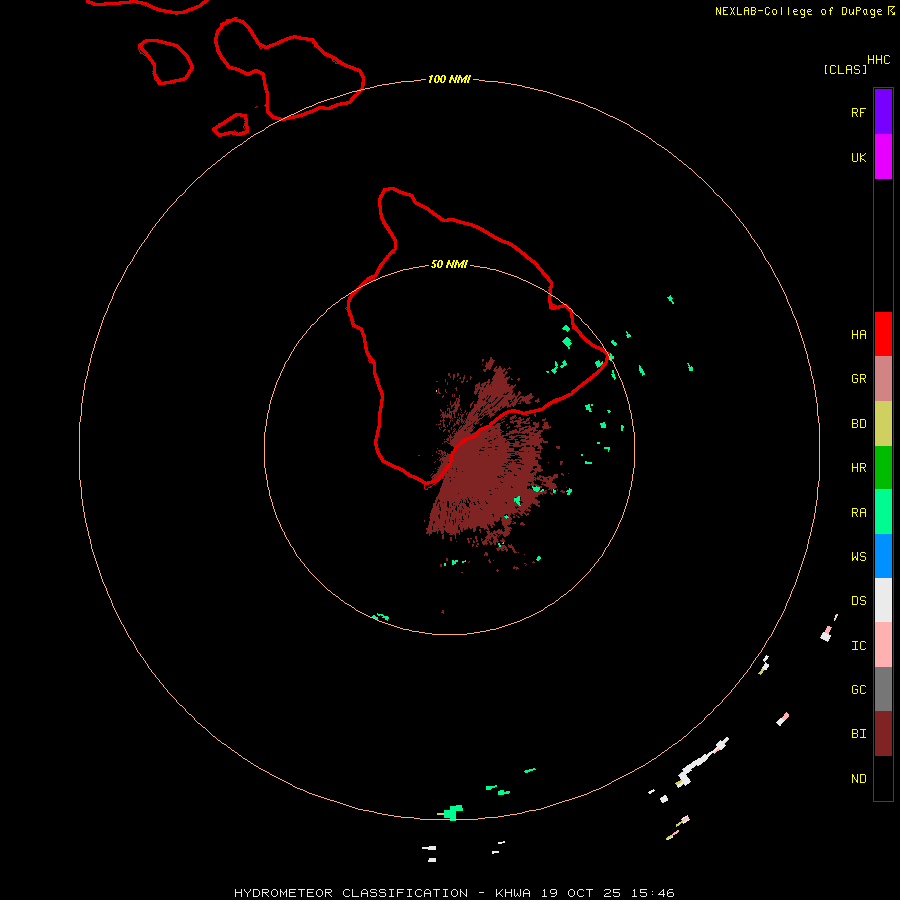
Task: Click the DS legend label
Action: (x=858, y=600)
